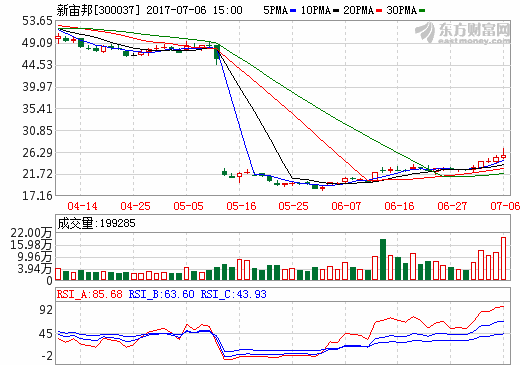Click the stock title 新宙邦[300037]

(x=98, y=10)
